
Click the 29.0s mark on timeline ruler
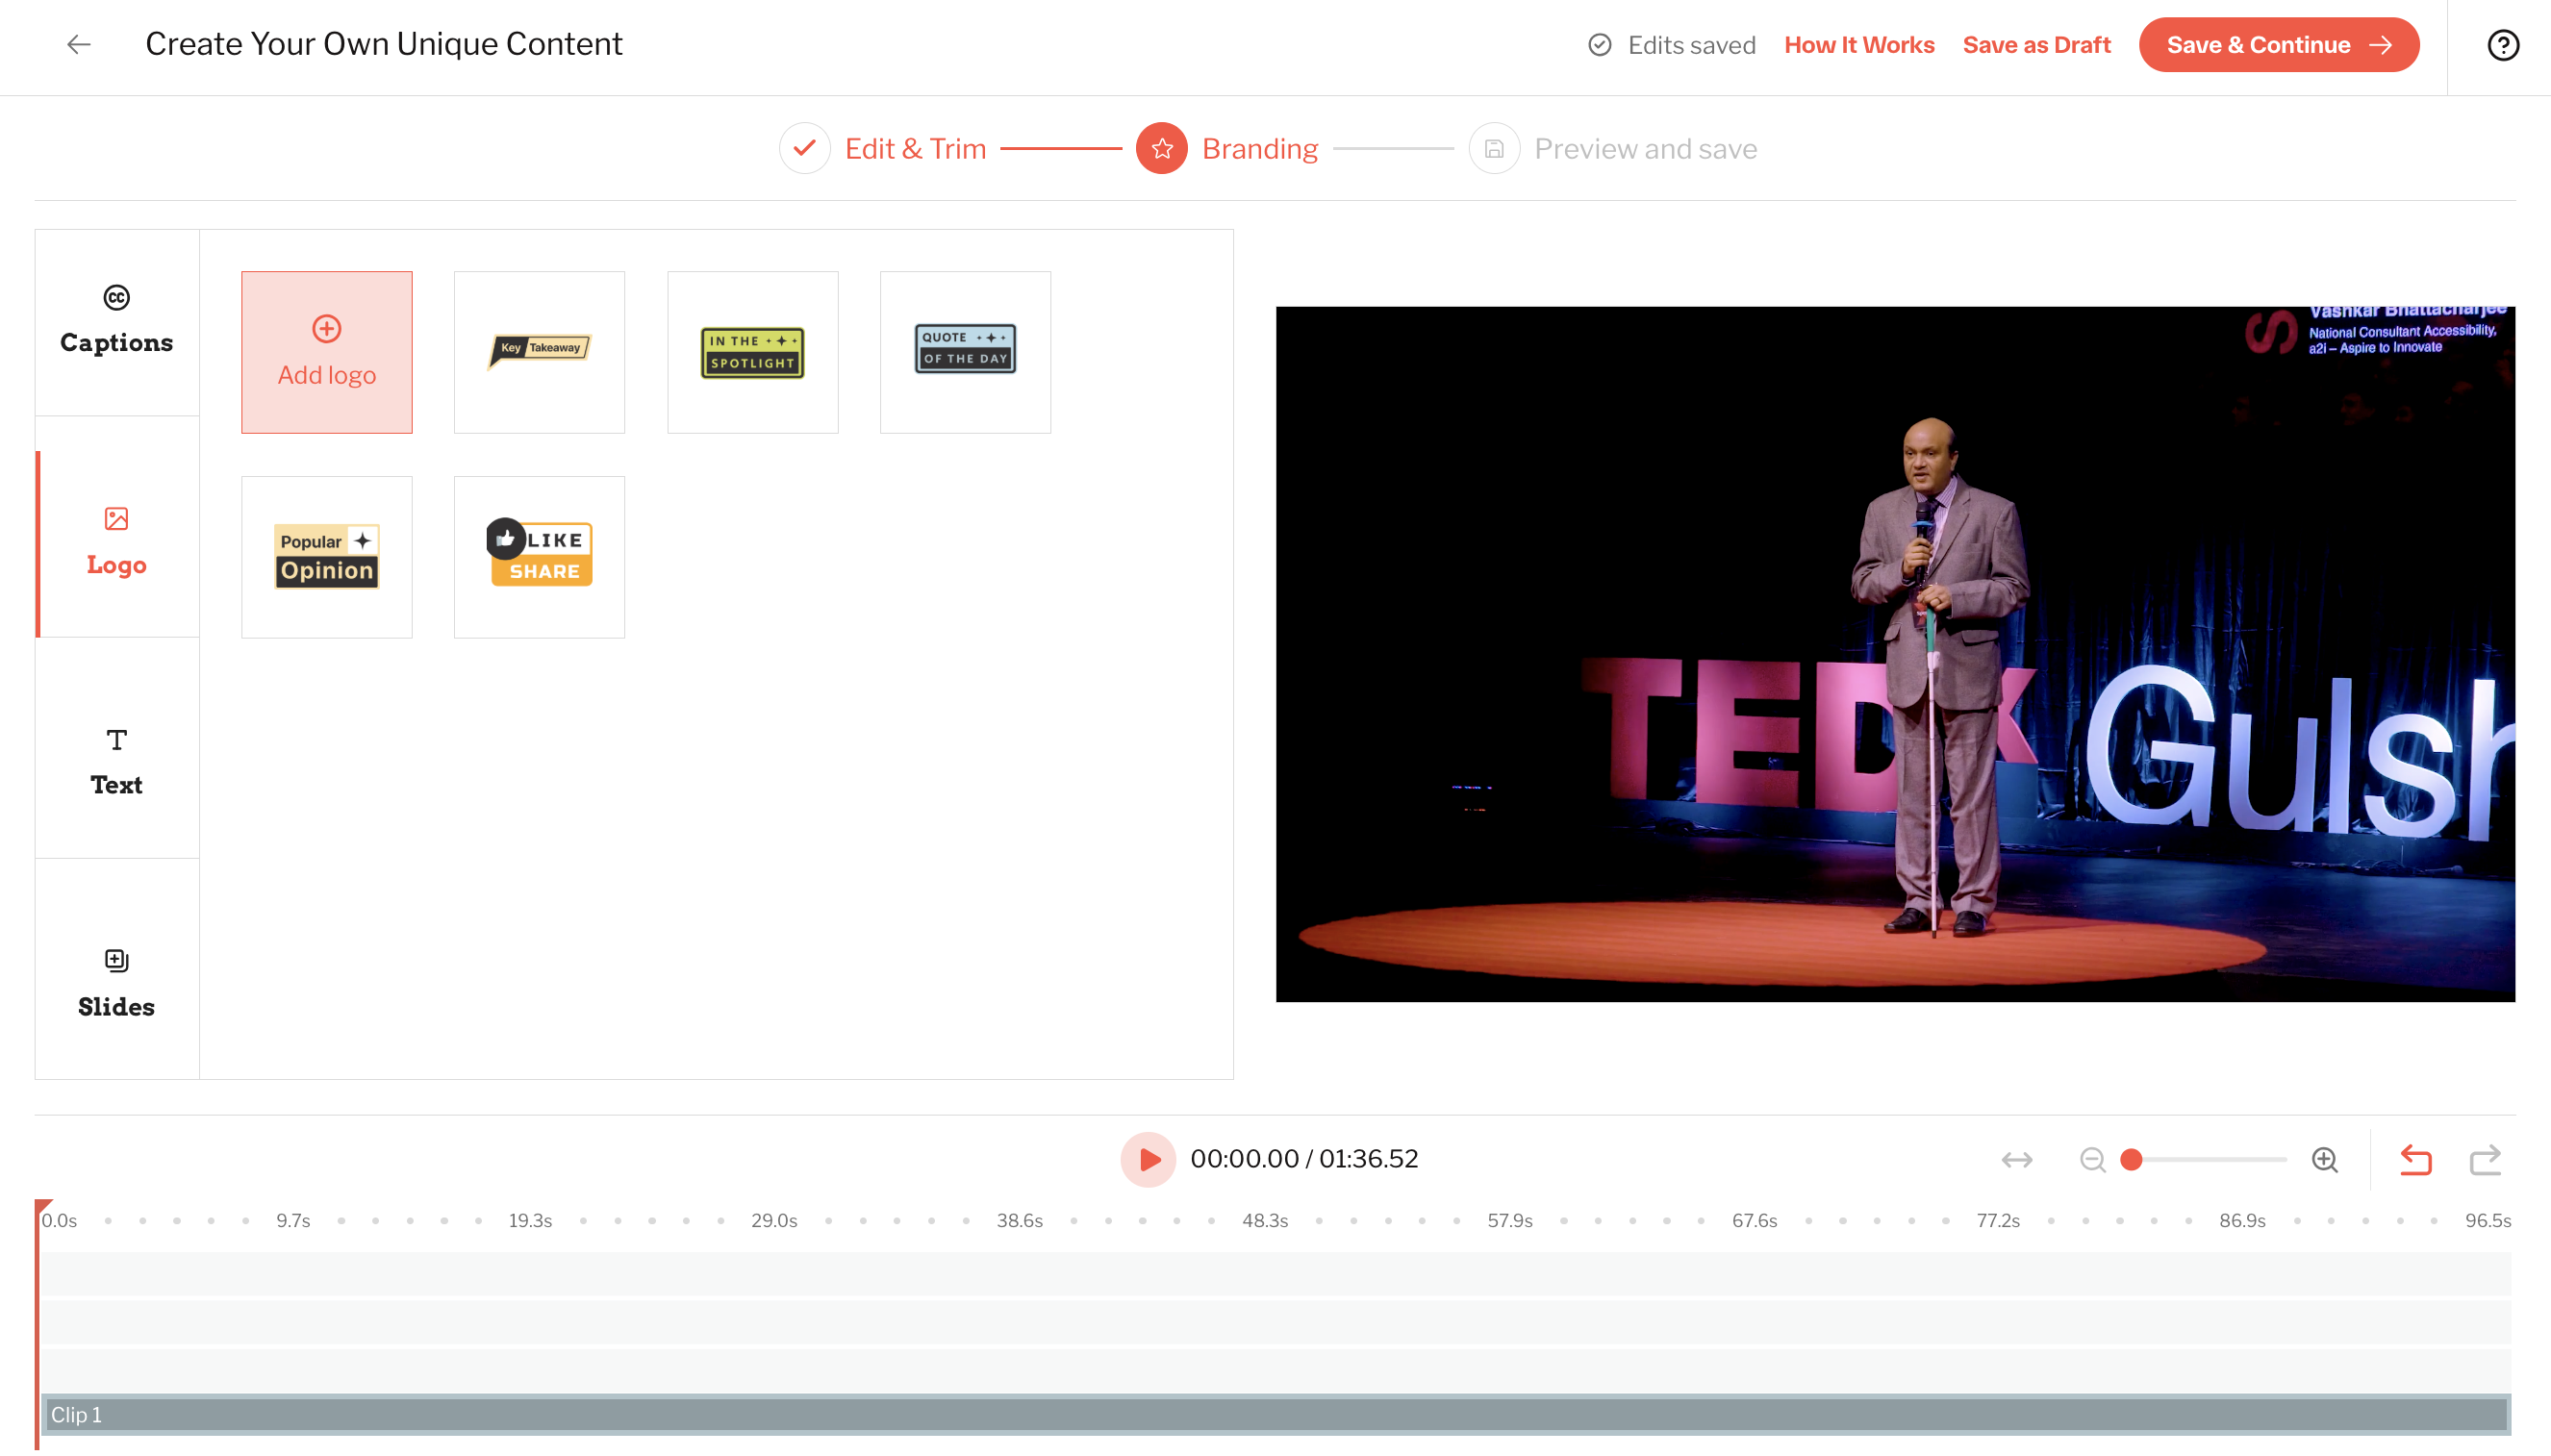coord(774,1221)
